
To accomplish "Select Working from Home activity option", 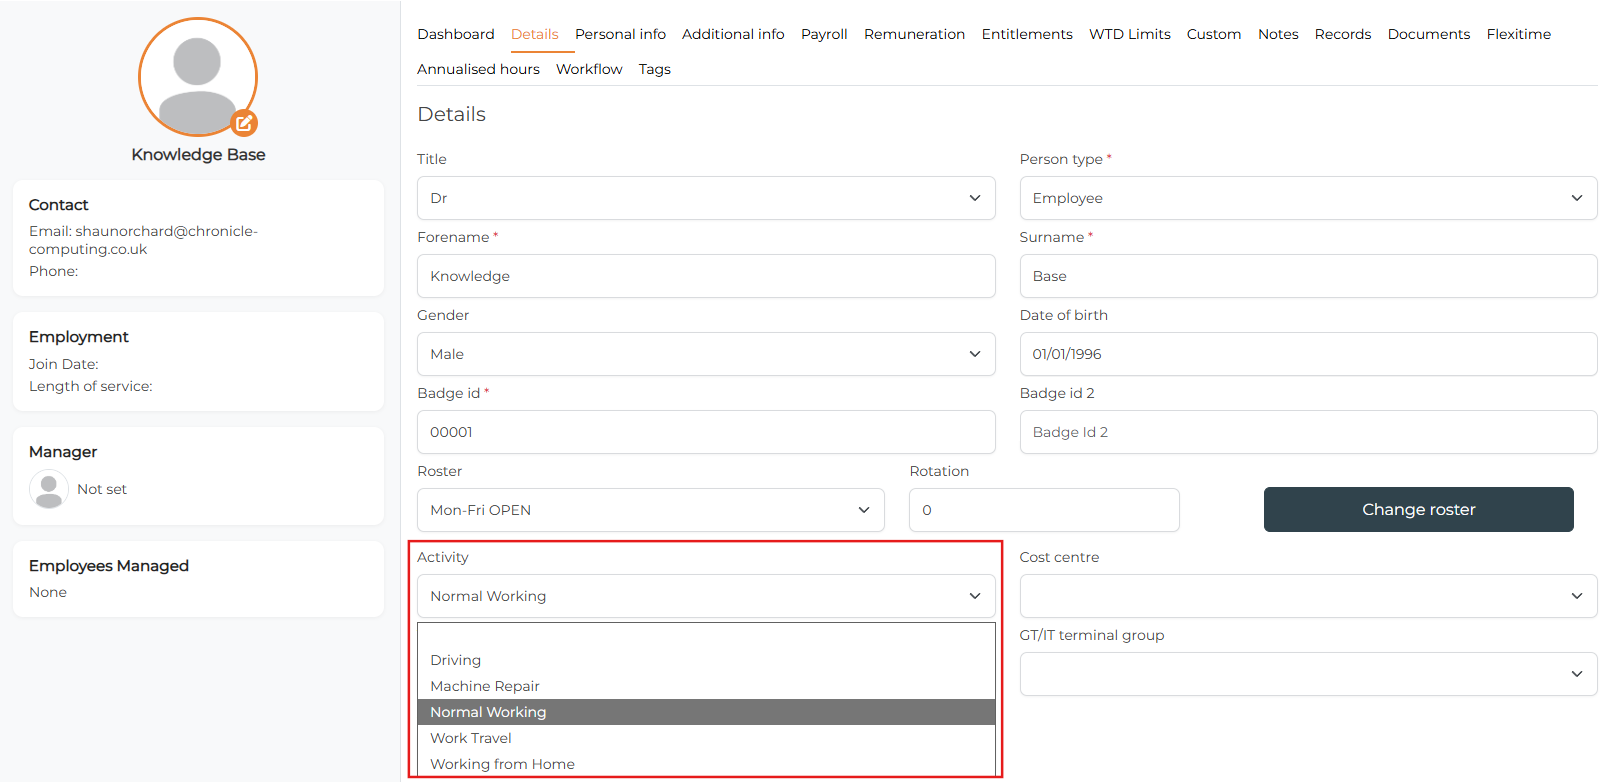I will pos(706,764).
